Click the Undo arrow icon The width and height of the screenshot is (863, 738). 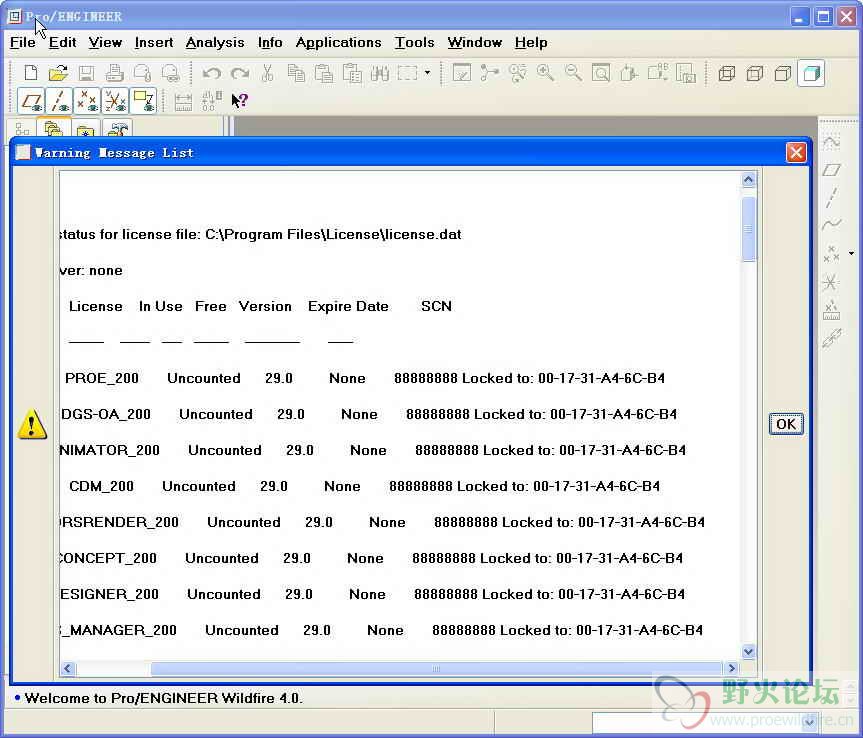click(x=211, y=73)
